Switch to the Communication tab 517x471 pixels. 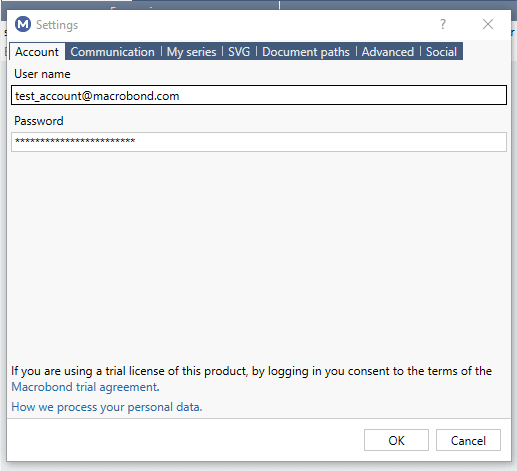tap(113, 52)
